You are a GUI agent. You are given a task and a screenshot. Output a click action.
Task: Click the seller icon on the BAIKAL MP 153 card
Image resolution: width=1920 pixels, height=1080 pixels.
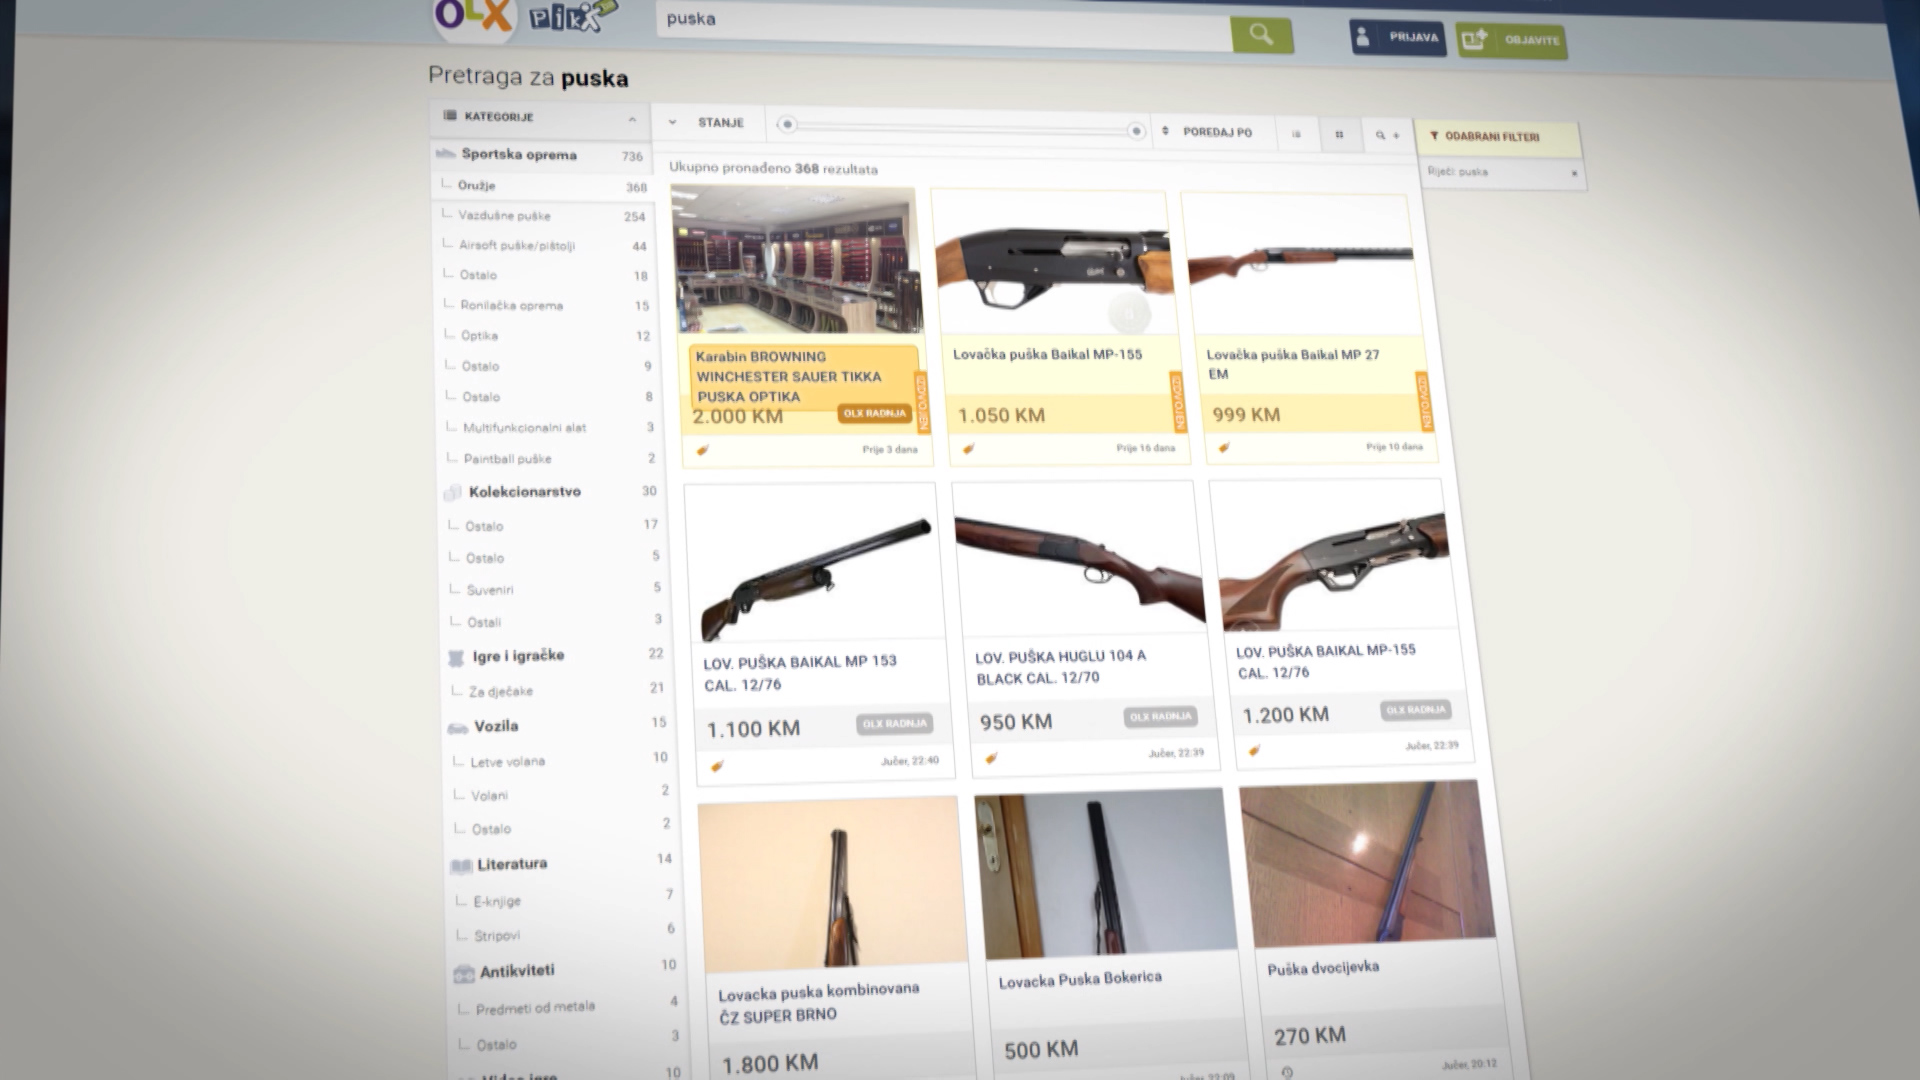click(x=717, y=766)
